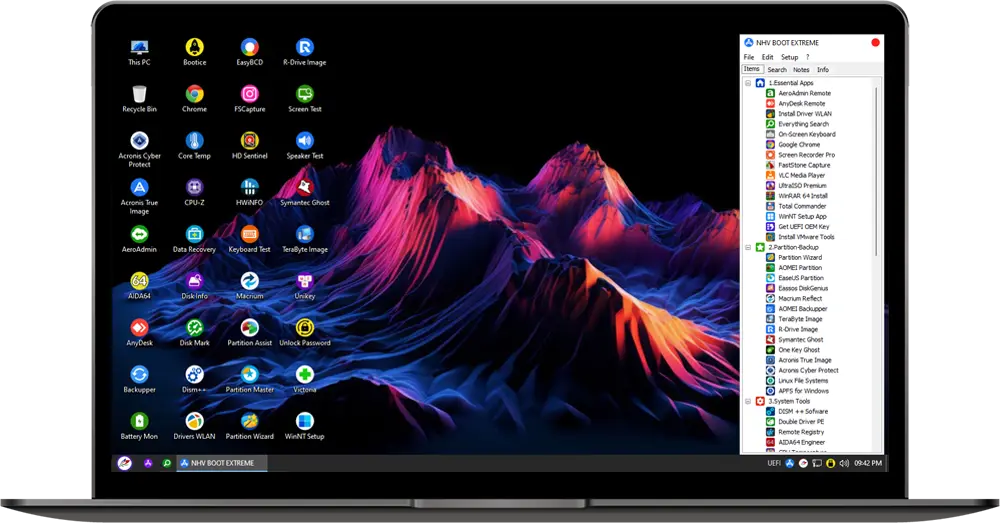Viewport: 1000px width, 523px height.
Task: Open the Edit menu
Action: pos(767,57)
